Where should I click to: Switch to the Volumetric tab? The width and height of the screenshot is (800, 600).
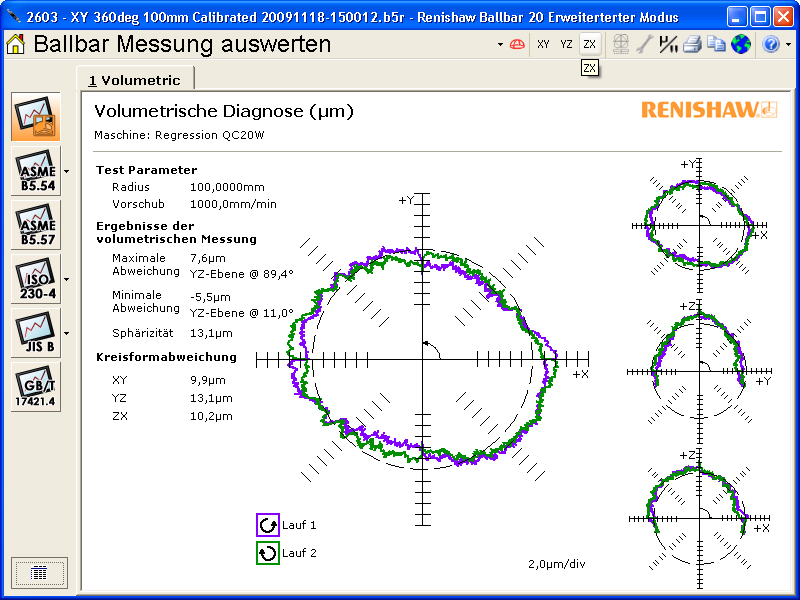[x=135, y=80]
